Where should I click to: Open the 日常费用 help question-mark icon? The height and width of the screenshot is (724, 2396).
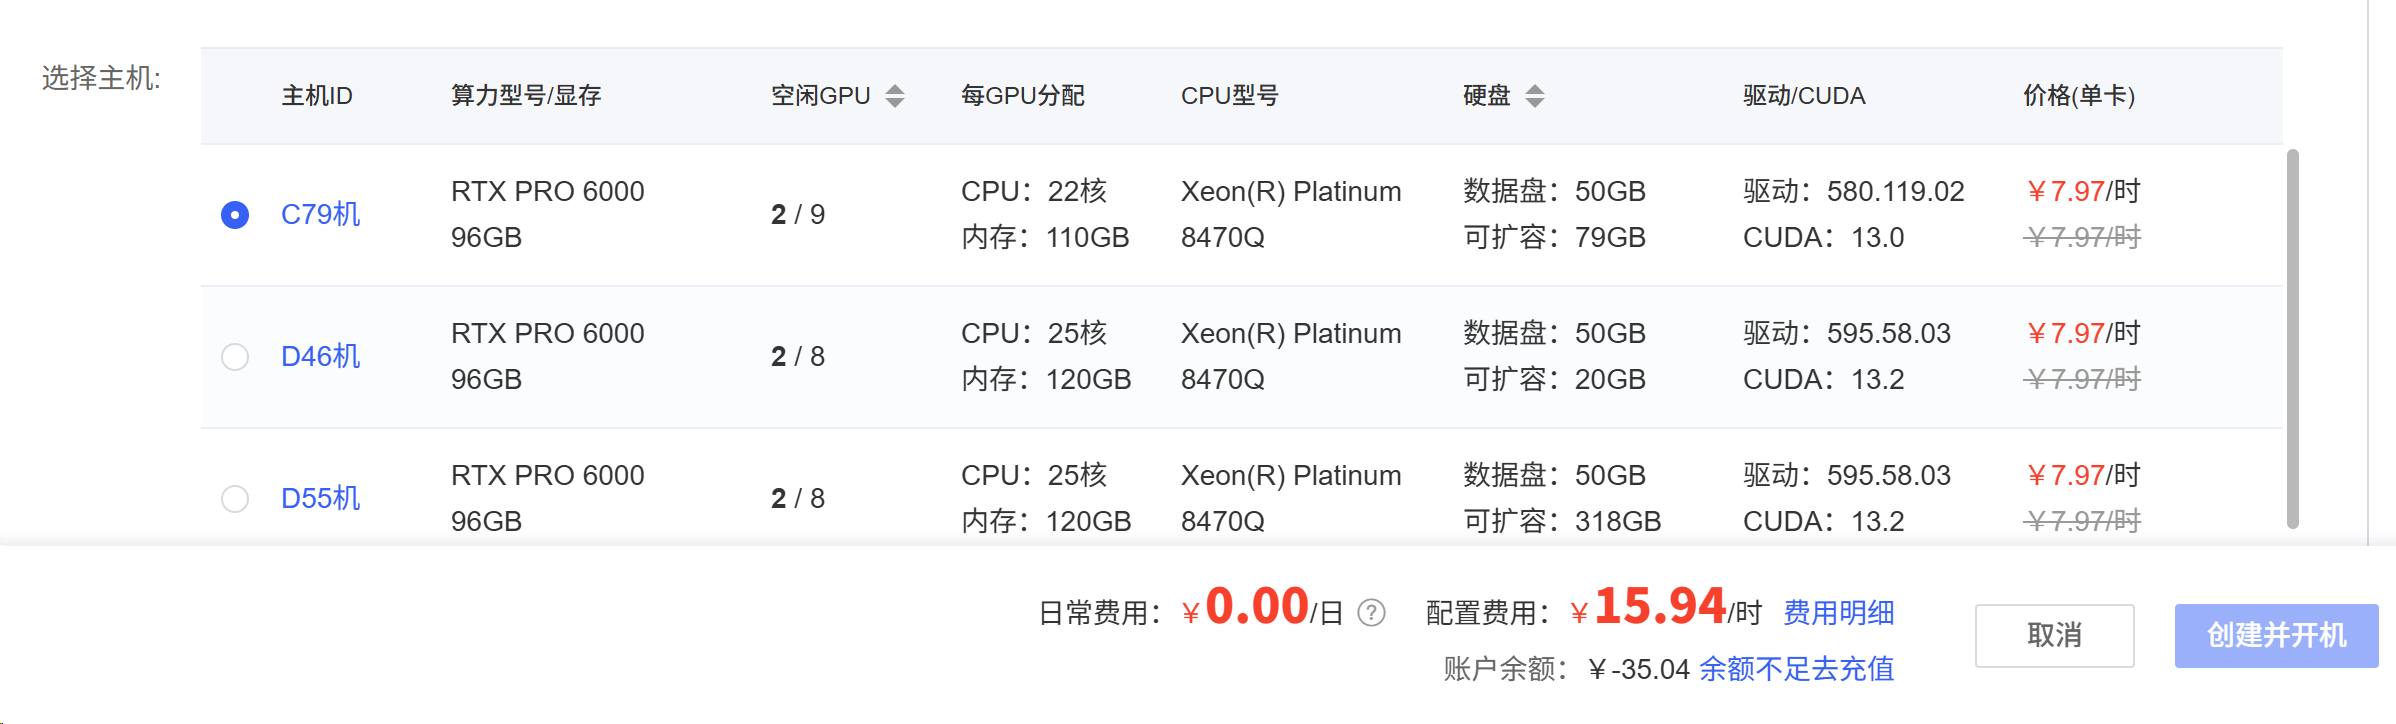tap(1372, 612)
